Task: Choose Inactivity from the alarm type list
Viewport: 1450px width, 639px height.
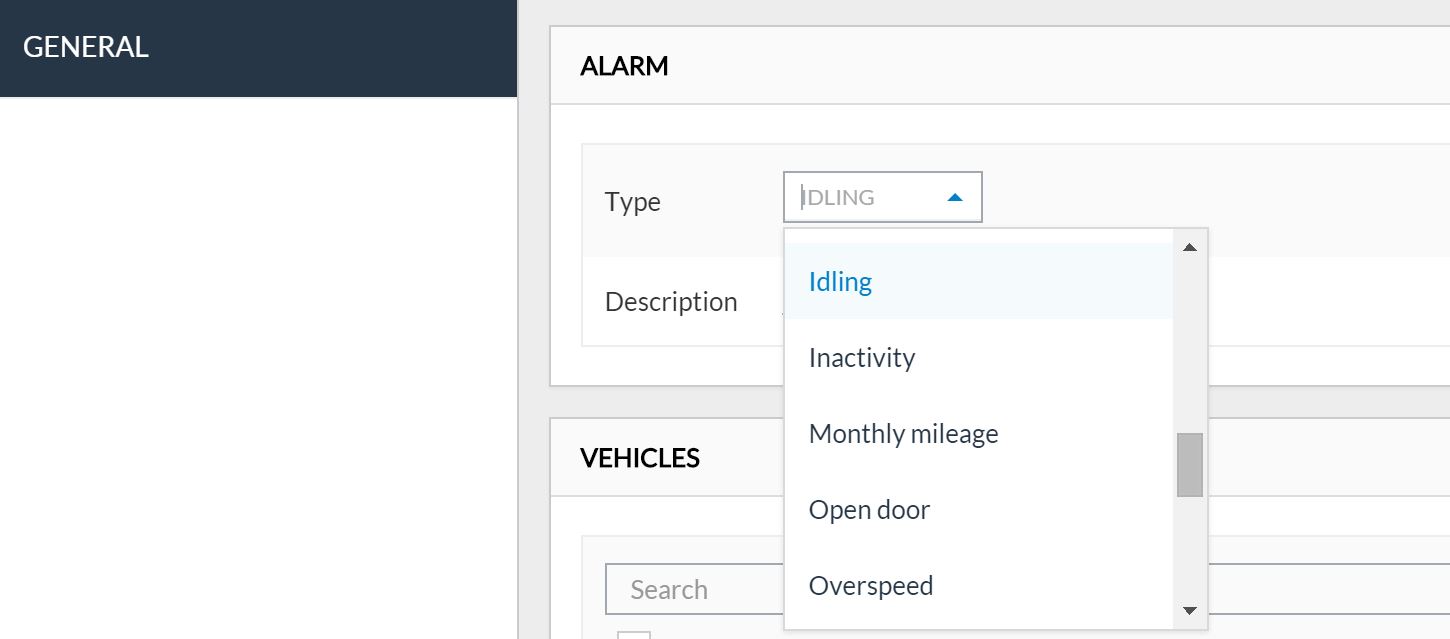Action: 861,358
